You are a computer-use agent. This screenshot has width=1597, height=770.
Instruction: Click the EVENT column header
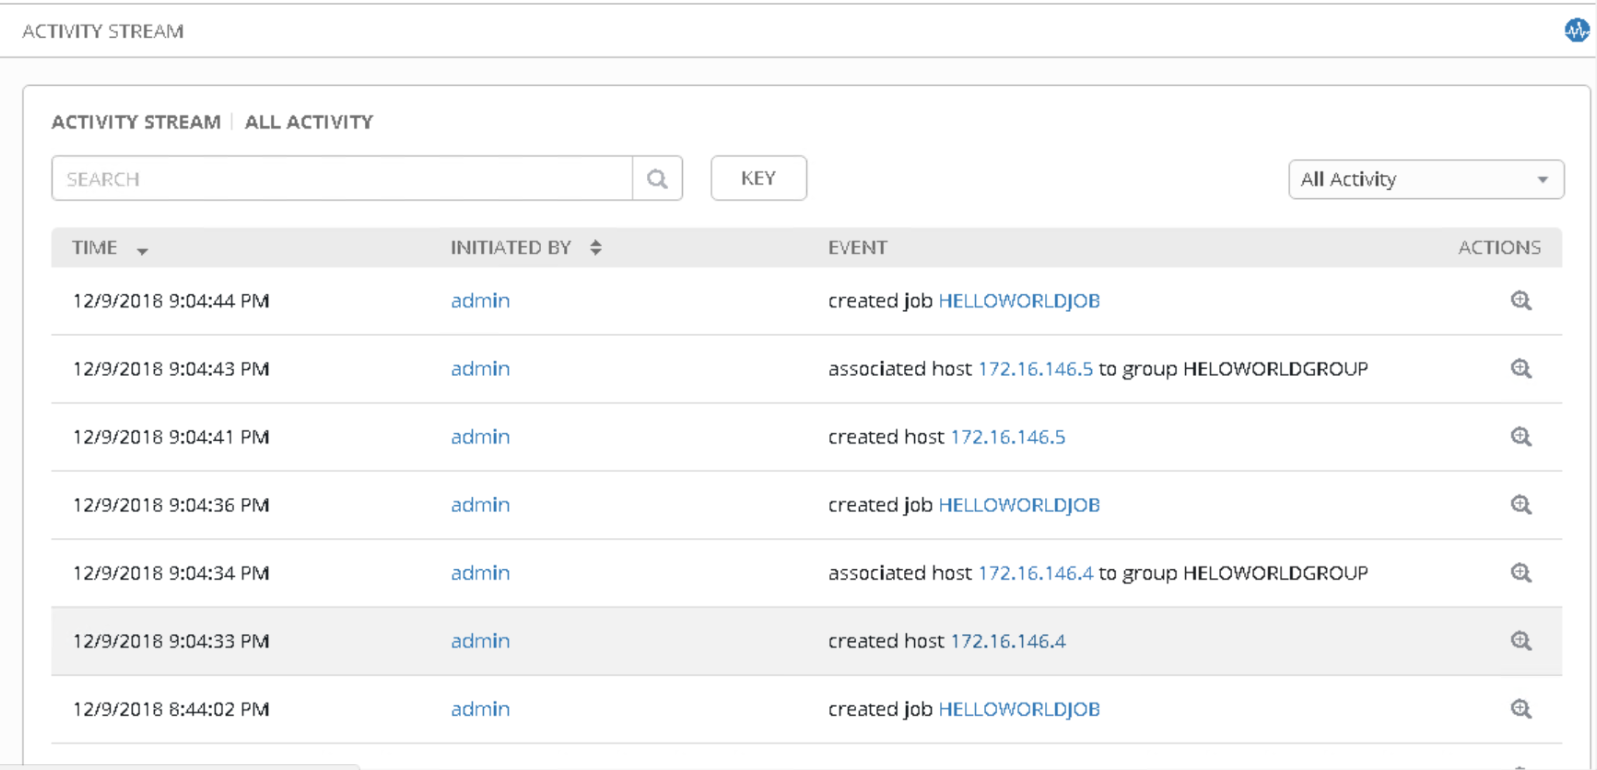click(x=857, y=248)
